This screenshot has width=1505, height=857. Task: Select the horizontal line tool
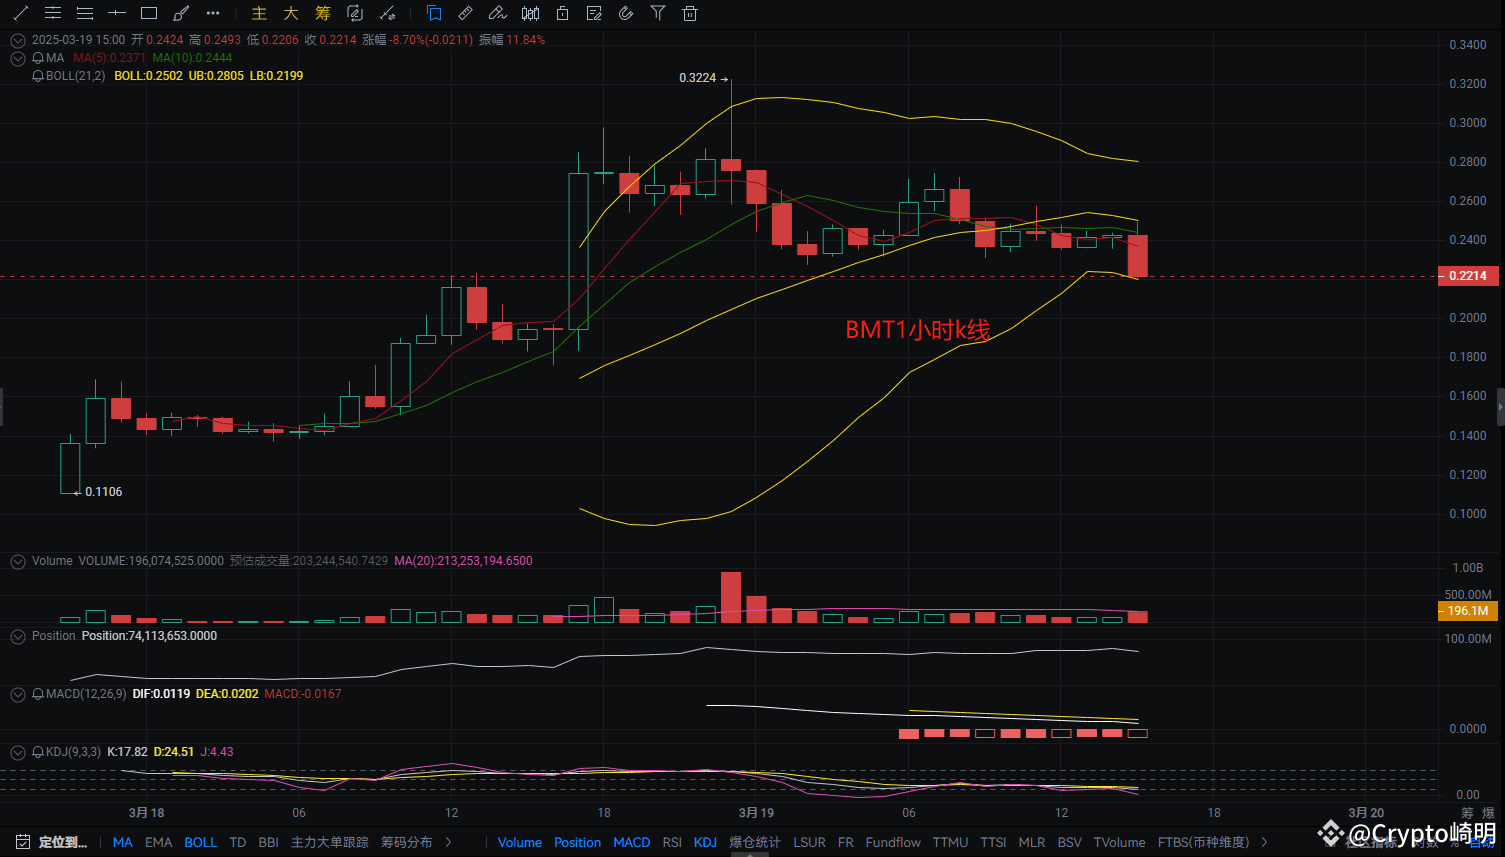coord(116,13)
